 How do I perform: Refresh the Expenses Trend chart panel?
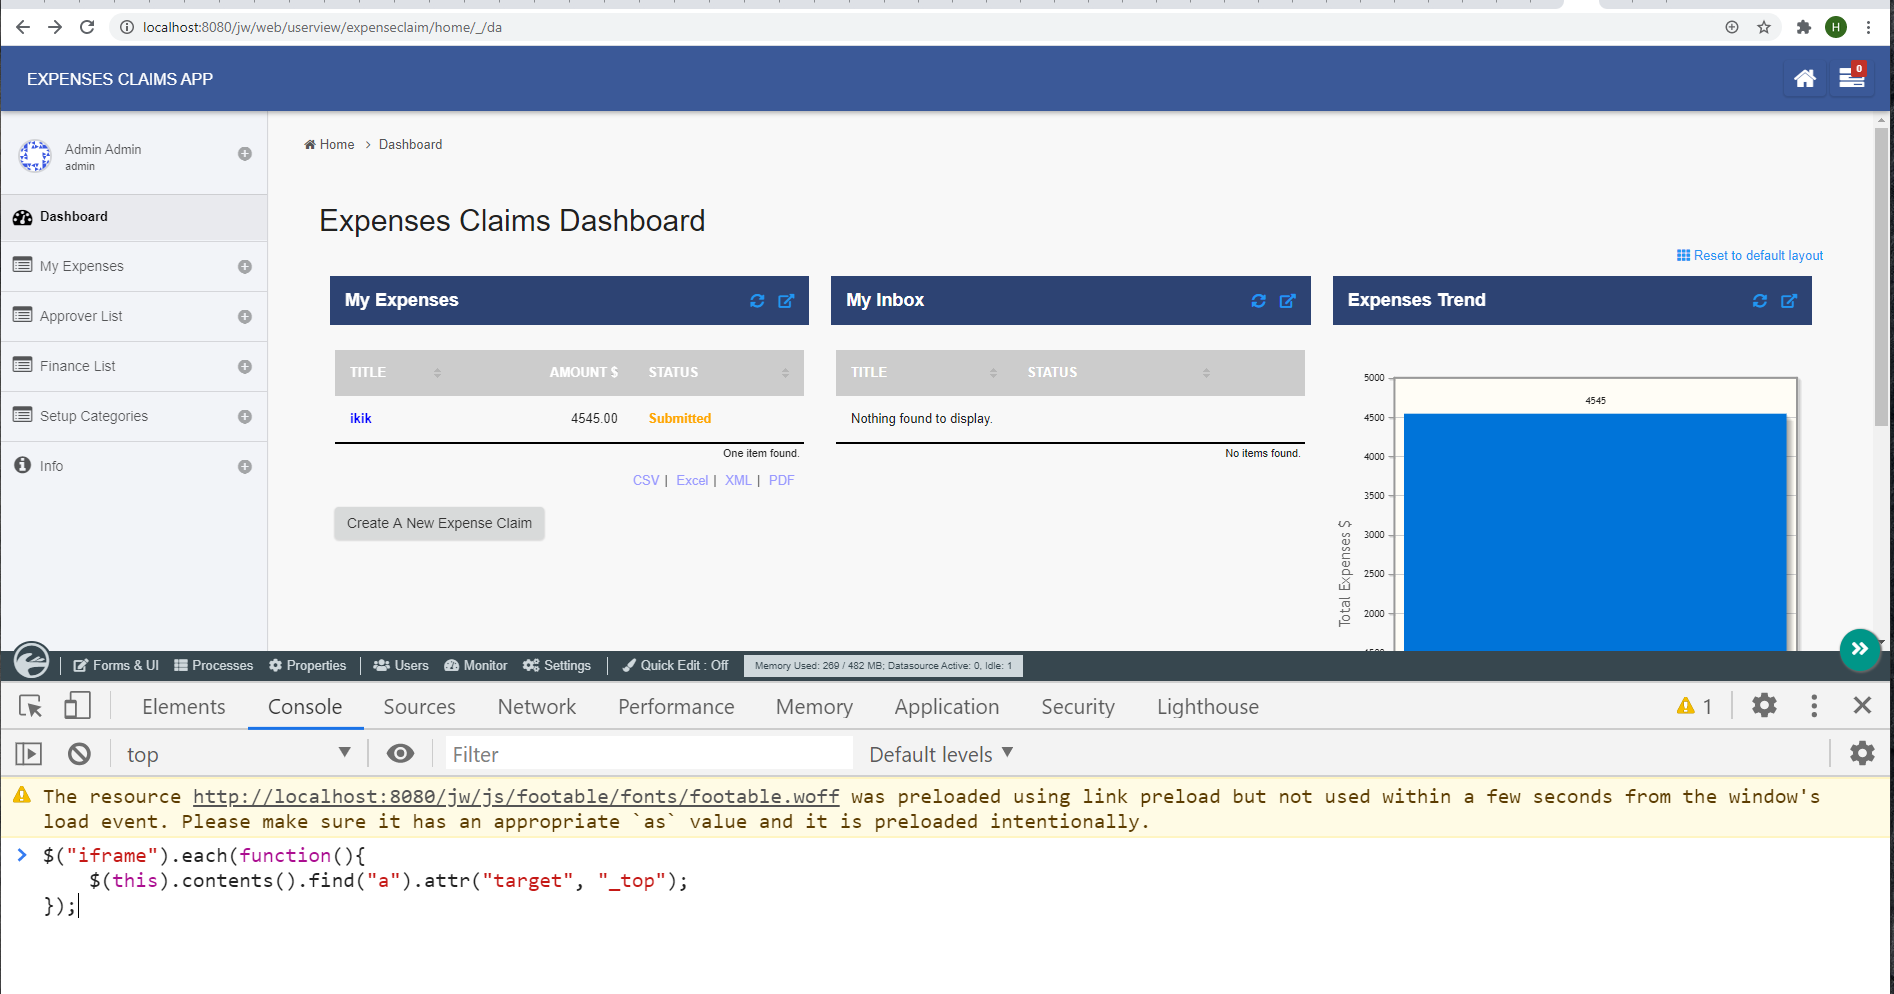click(x=1760, y=301)
